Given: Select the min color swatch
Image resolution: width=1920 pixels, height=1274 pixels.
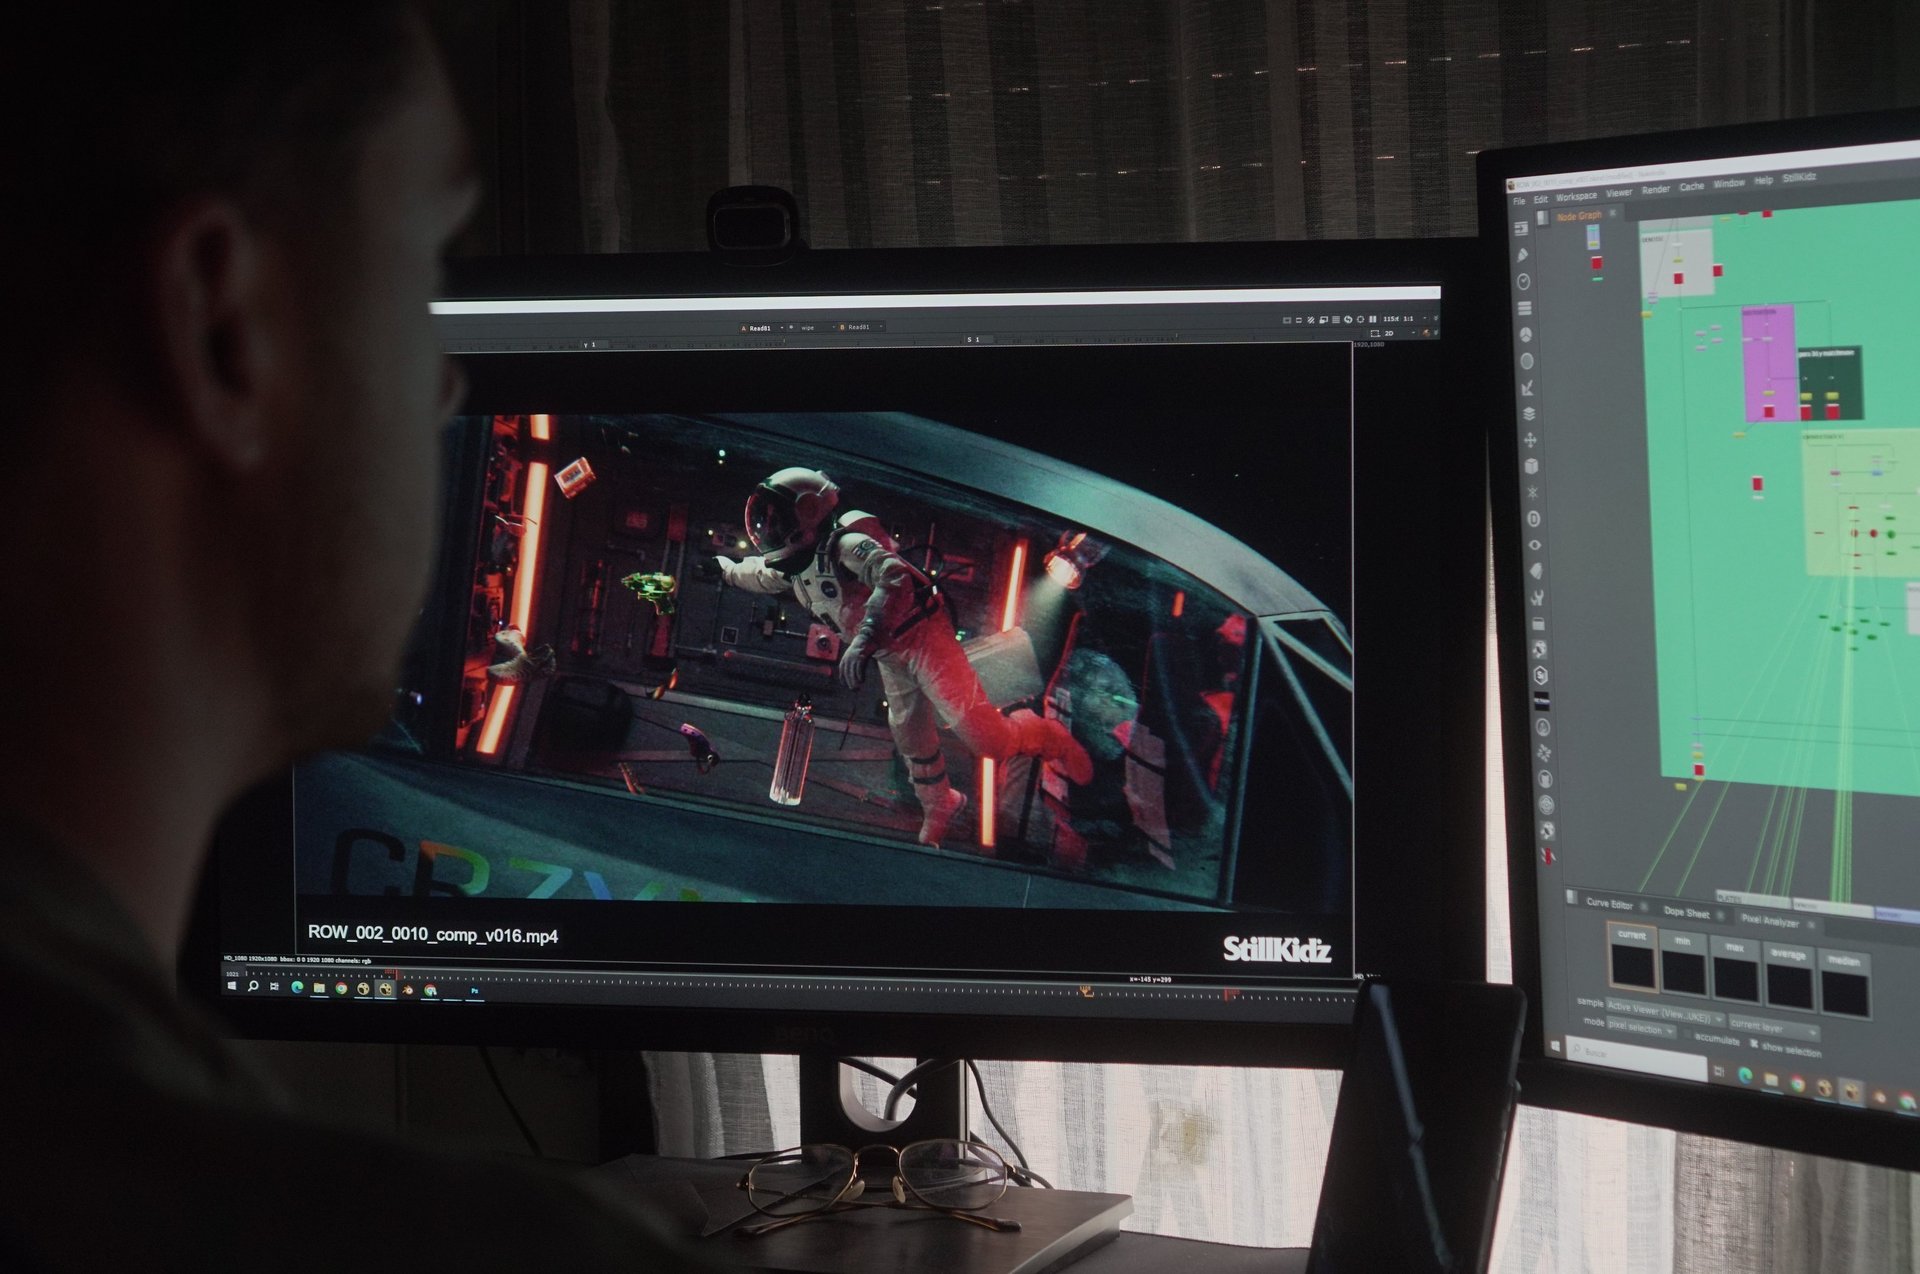Looking at the screenshot, I should [x=1683, y=964].
